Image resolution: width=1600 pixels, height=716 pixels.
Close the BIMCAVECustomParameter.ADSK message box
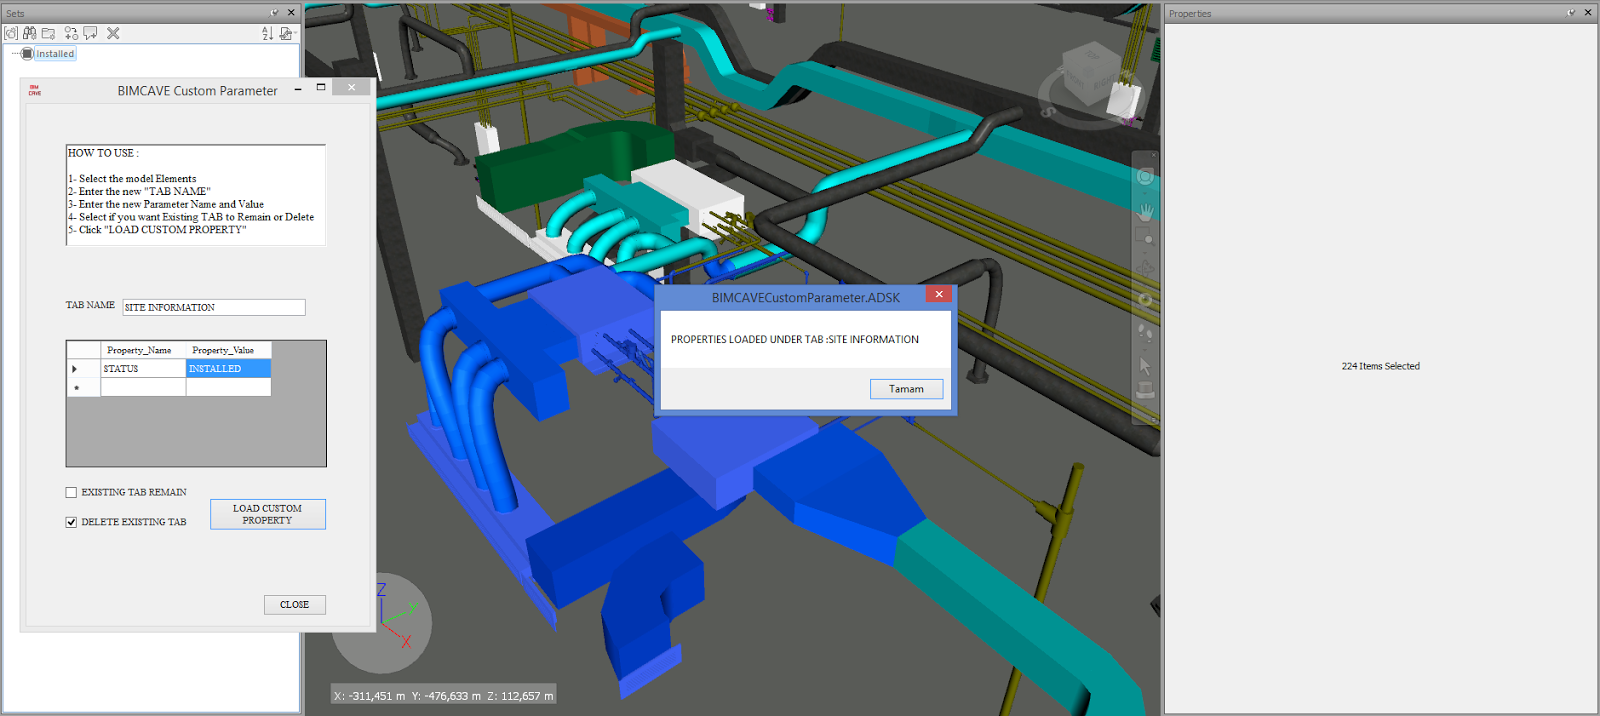939,294
